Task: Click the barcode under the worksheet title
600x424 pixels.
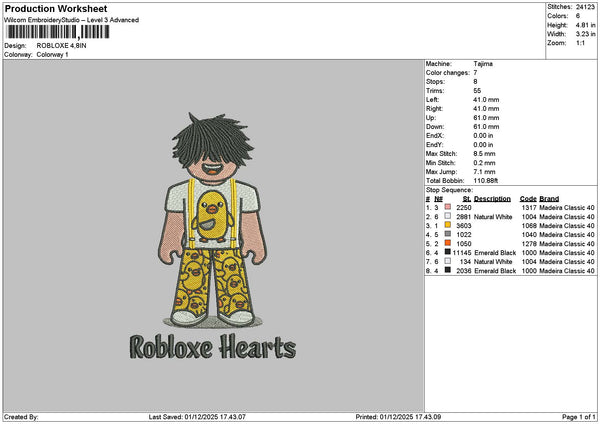Action: [x=58, y=32]
